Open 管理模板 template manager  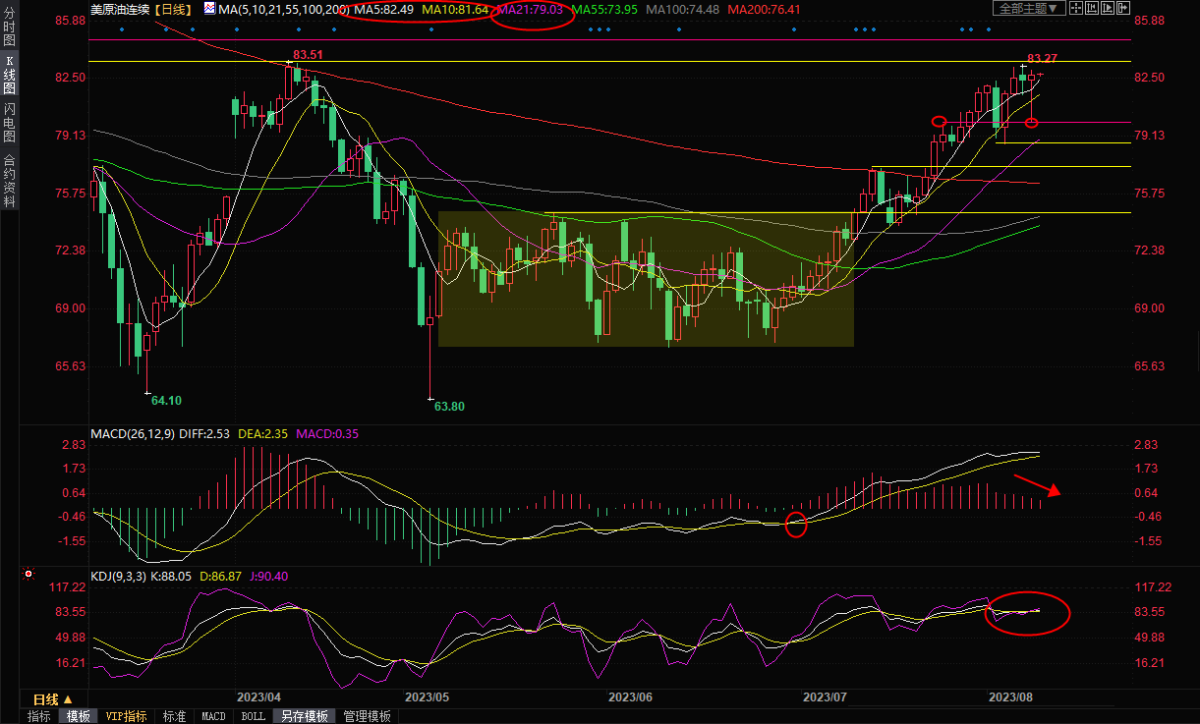(x=367, y=716)
